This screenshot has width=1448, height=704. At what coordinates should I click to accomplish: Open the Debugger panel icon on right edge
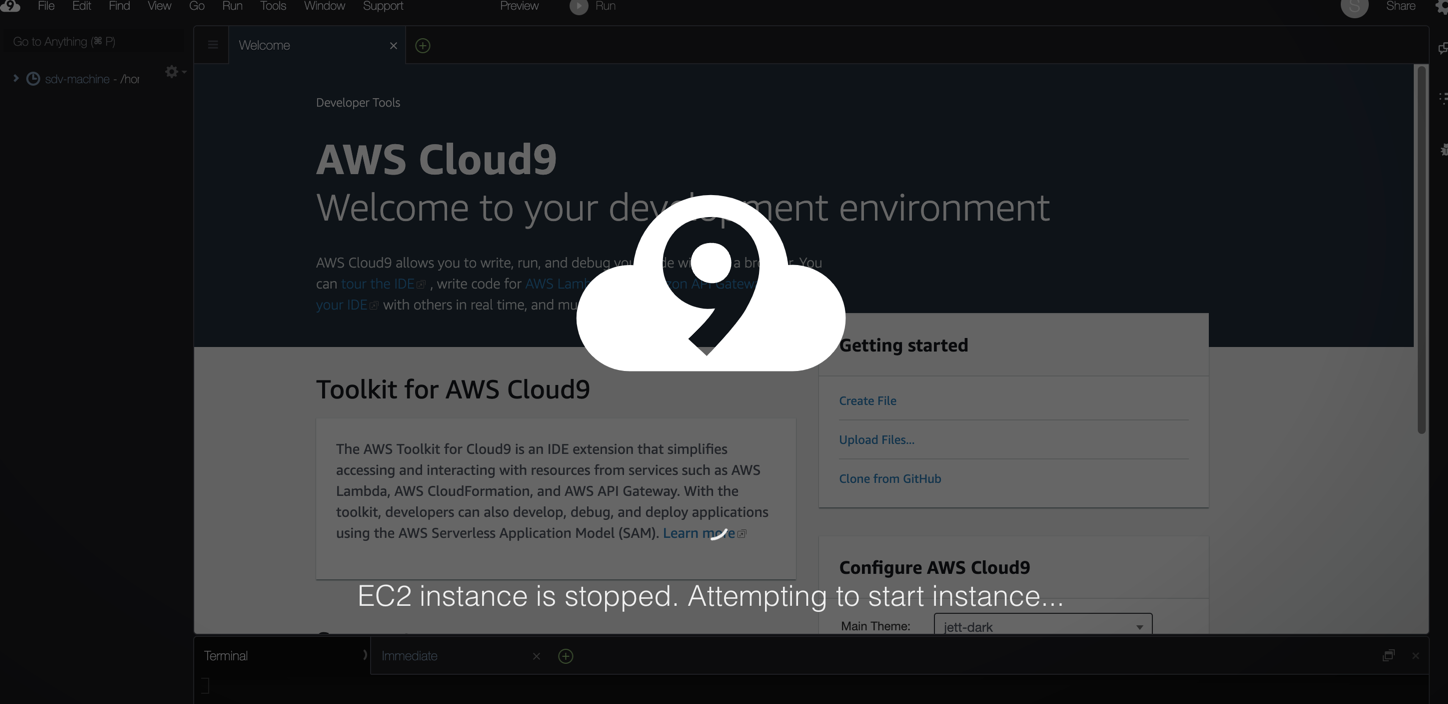click(x=1442, y=150)
